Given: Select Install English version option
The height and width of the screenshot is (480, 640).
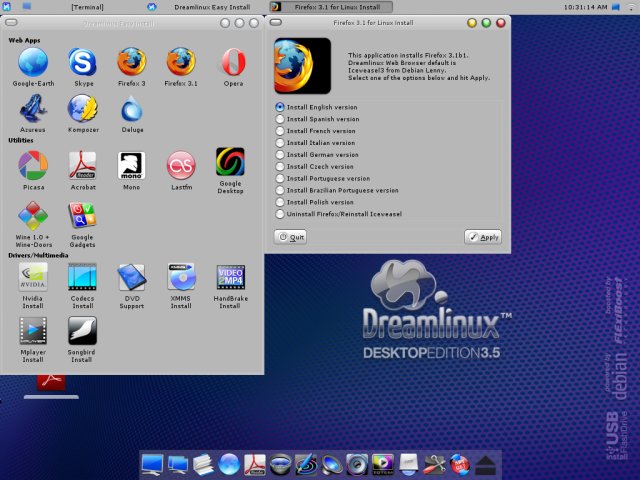Looking at the screenshot, I should pyautogui.click(x=316, y=107).
